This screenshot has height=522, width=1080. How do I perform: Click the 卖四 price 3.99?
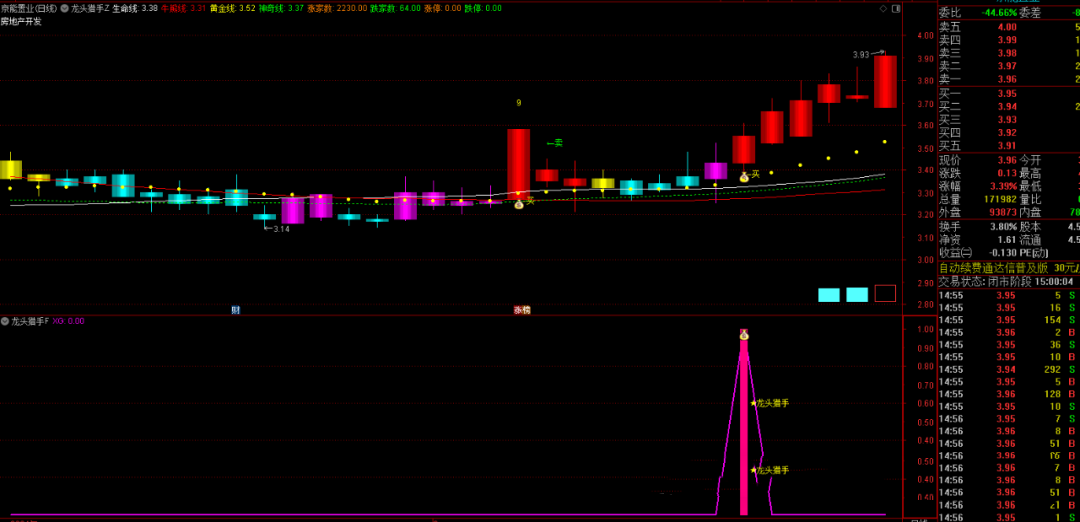point(1007,40)
